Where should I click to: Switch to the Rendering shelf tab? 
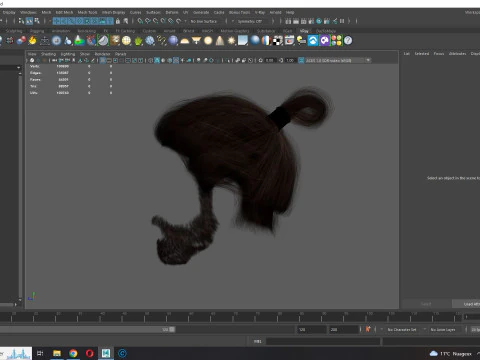(87, 31)
